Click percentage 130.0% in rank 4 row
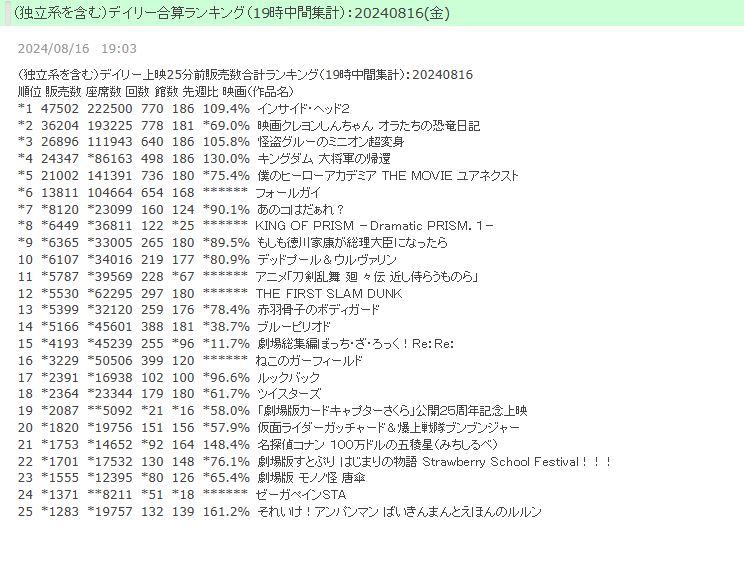This screenshot has width=744, height=581. 226,159
